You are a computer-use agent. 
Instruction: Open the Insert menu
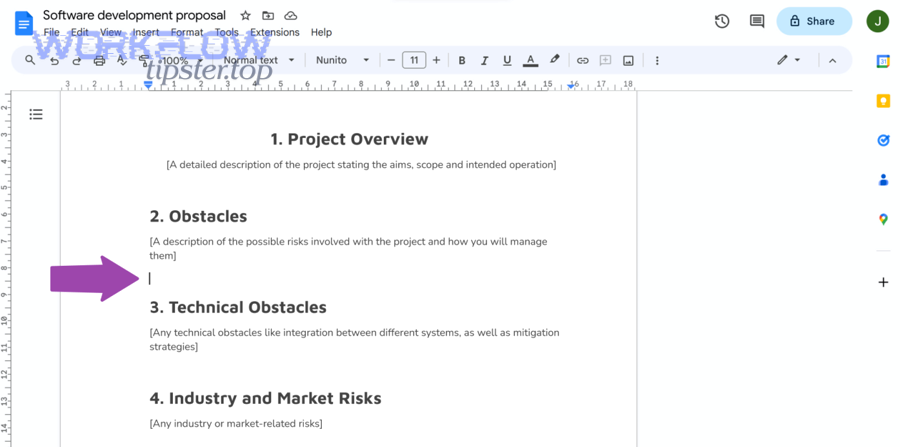(146, 33)
